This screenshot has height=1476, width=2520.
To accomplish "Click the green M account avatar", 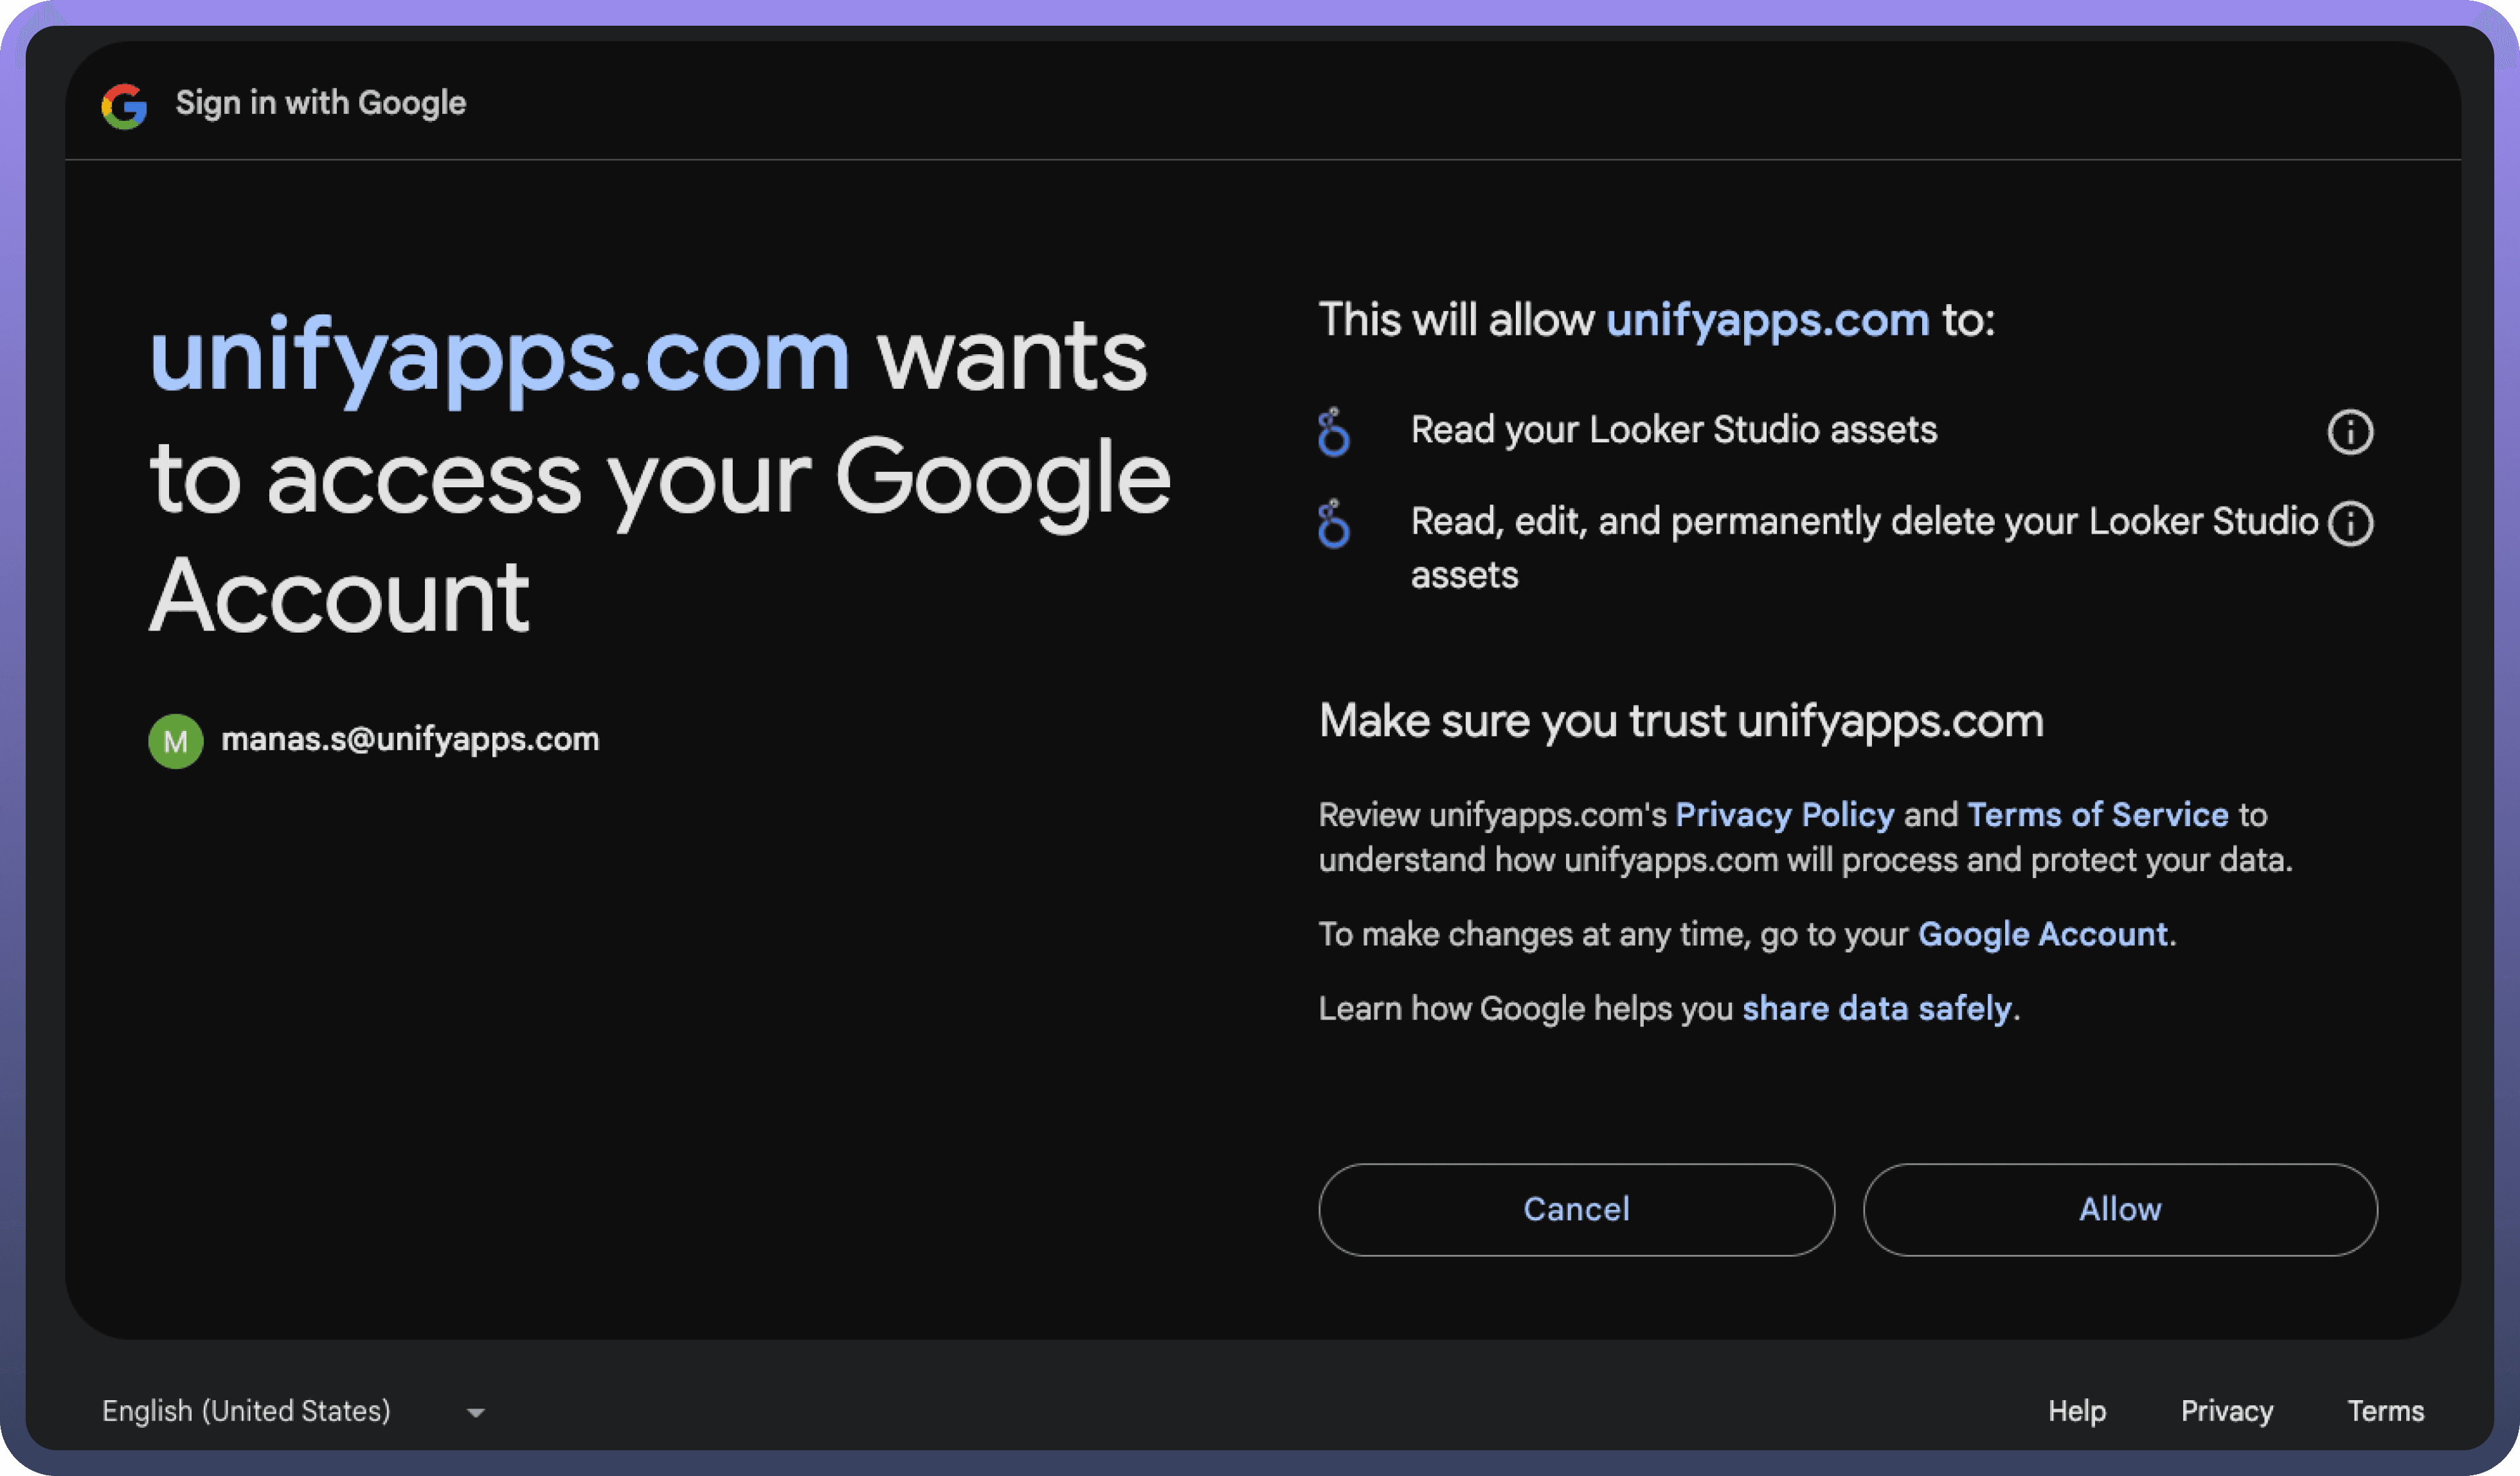I will [x=176, y=741].
